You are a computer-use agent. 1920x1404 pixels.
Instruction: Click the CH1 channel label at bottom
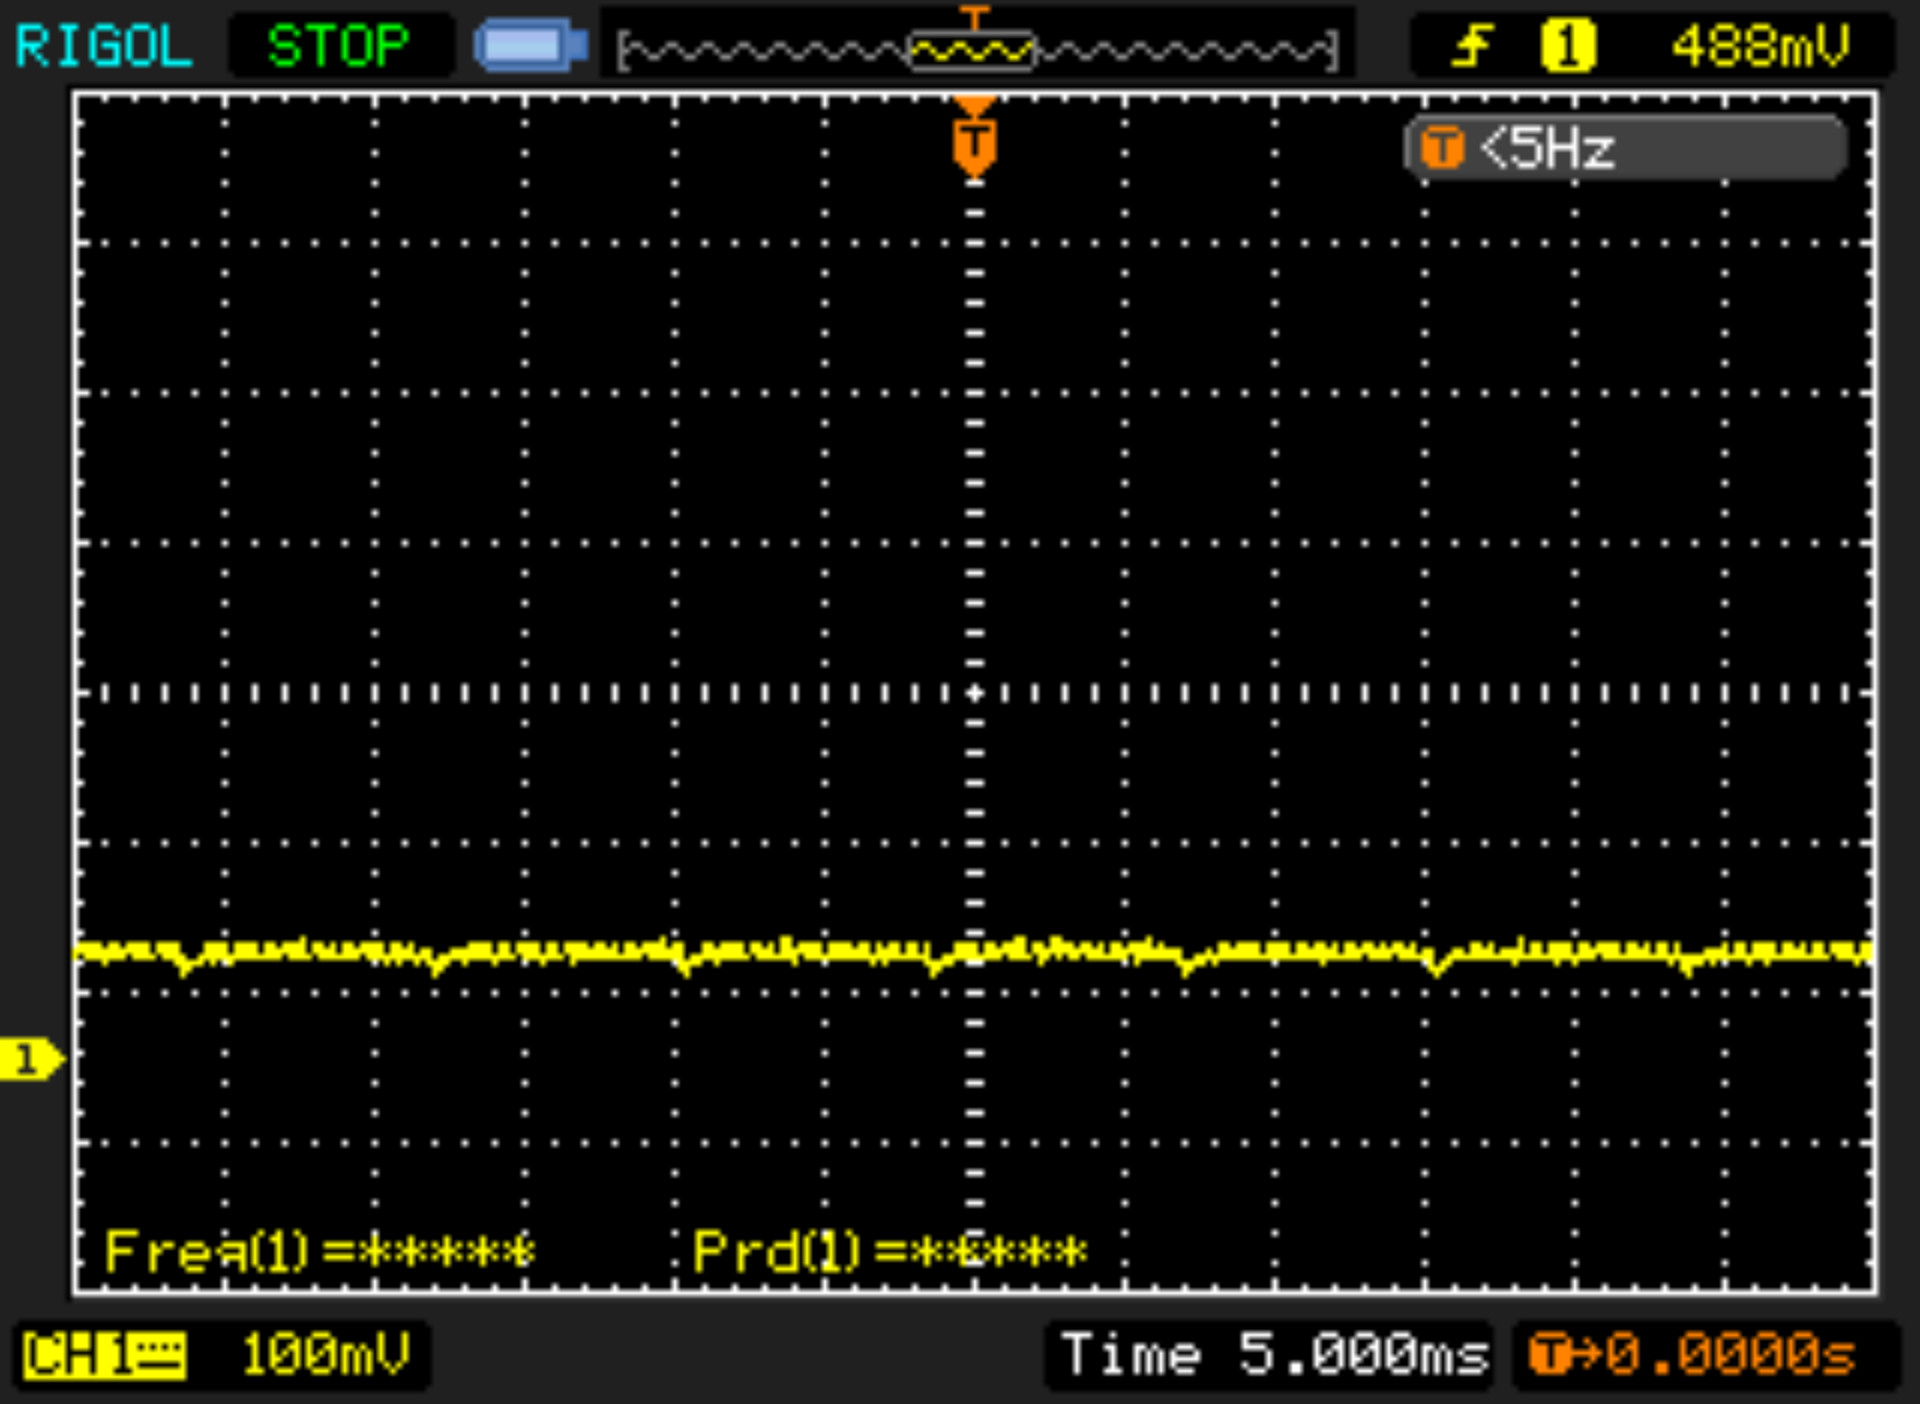tap(76, 1356)
